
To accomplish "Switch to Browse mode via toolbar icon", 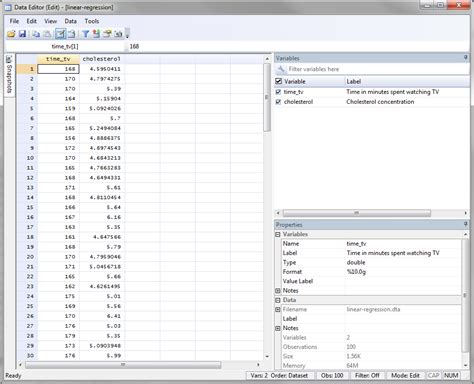I will tap(72, 34).
